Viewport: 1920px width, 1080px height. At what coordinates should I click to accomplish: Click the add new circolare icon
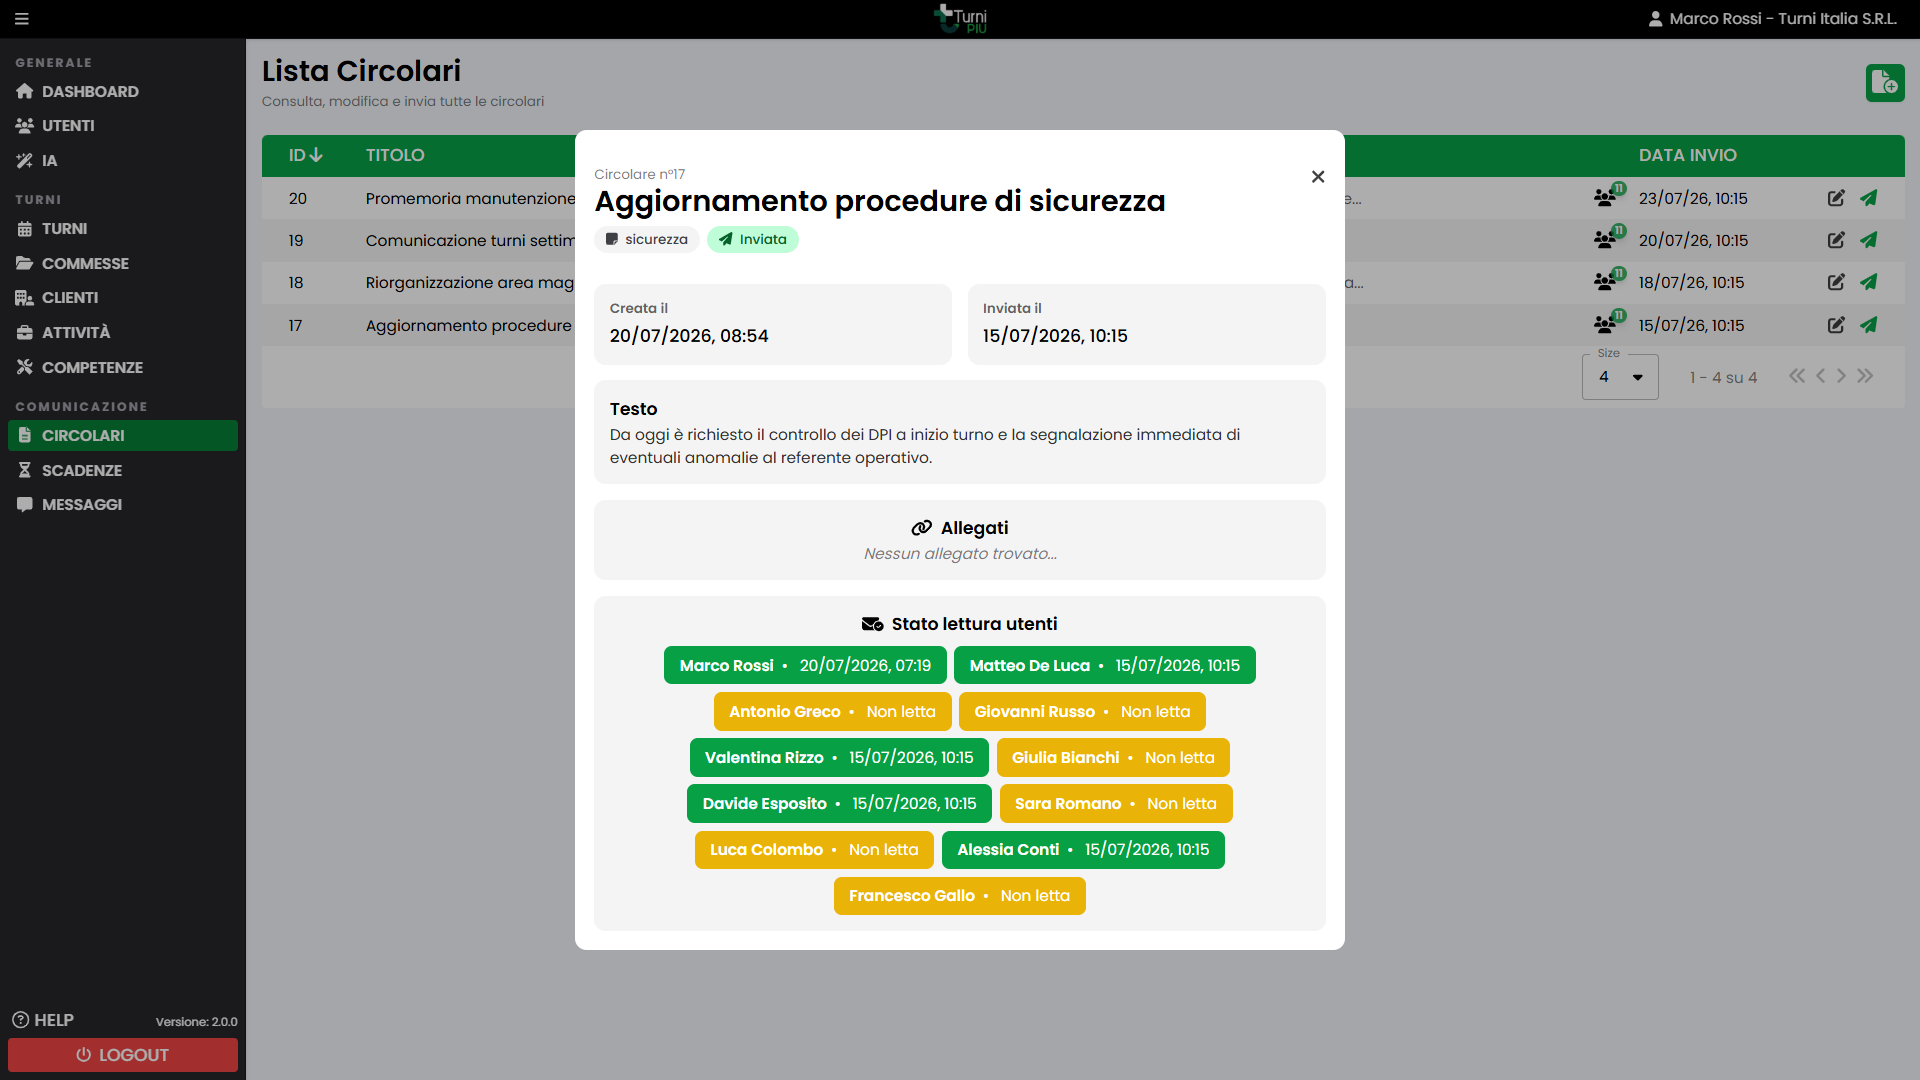pyautogui.click(x=1884, y=83)
